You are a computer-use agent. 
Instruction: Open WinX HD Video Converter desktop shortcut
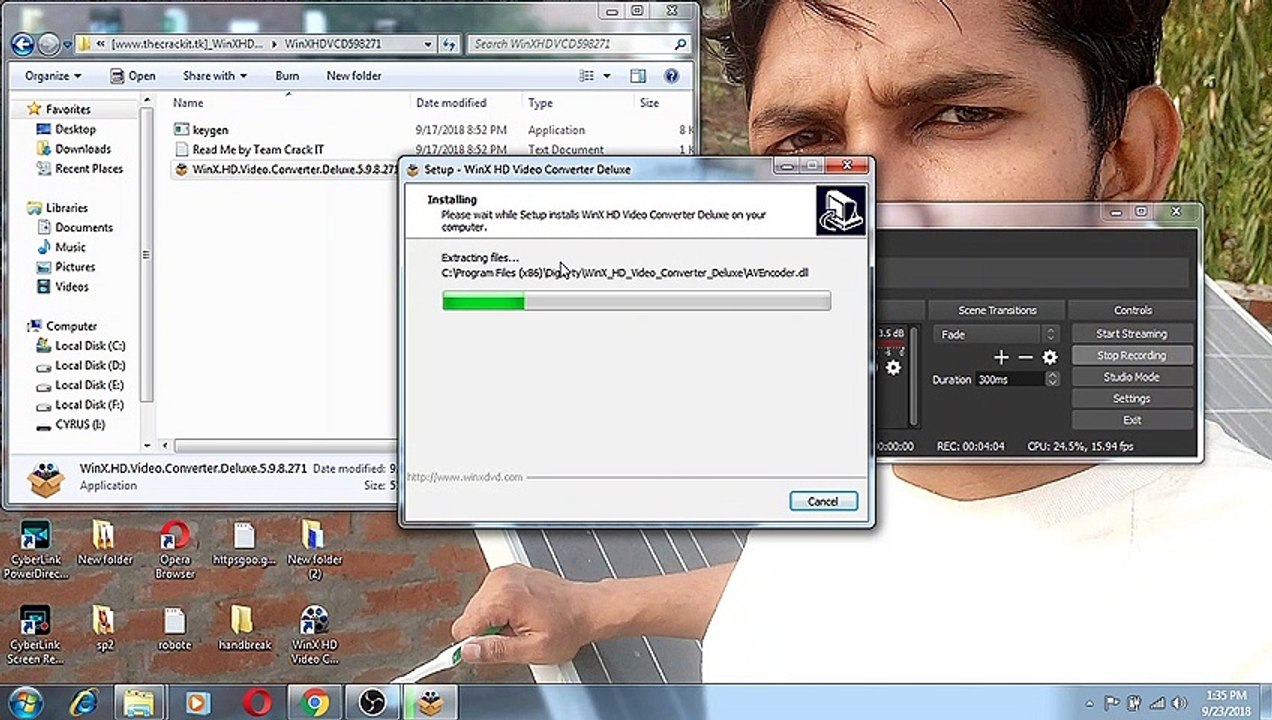pyautogui.click(x=314, y=634)
